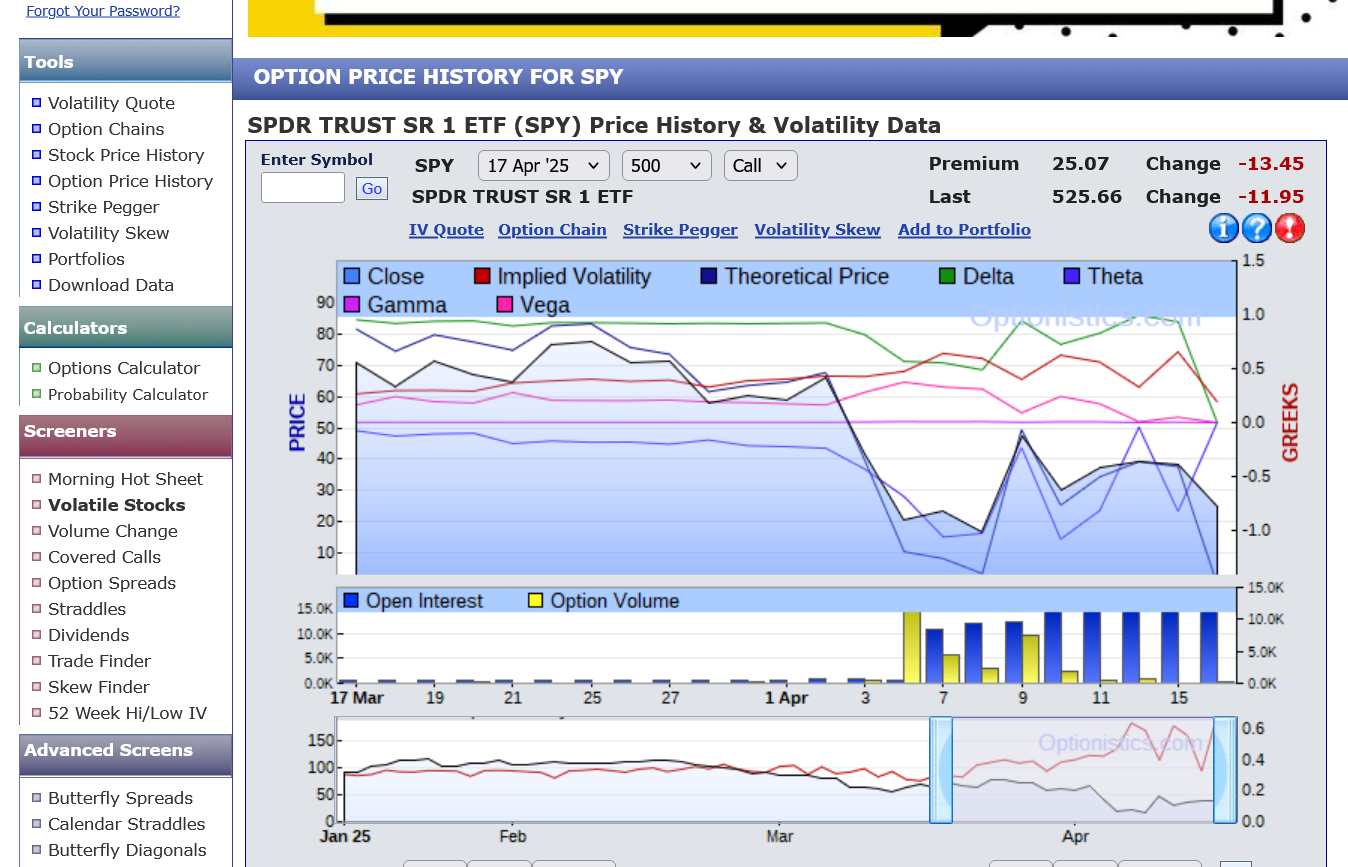Toggle the Delta legend swatch

(947, 276)
